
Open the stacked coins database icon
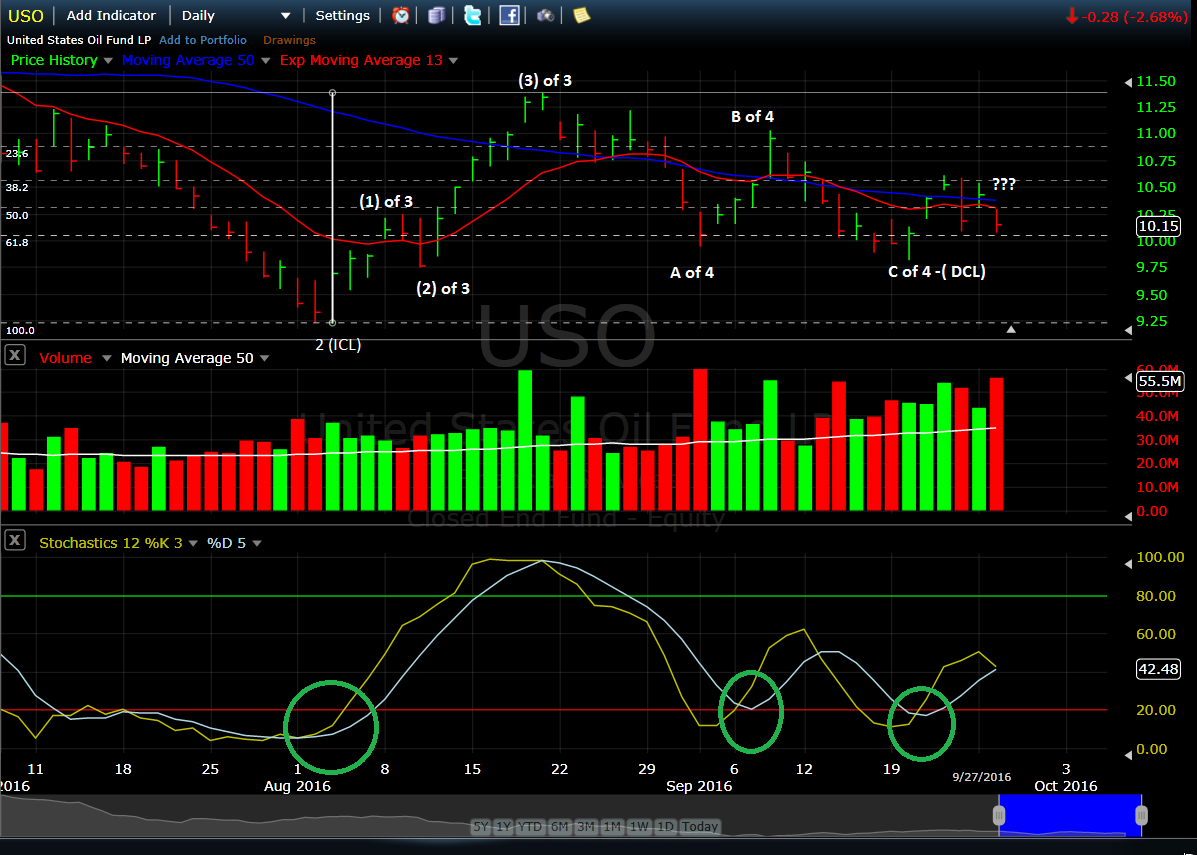point(436,15)
